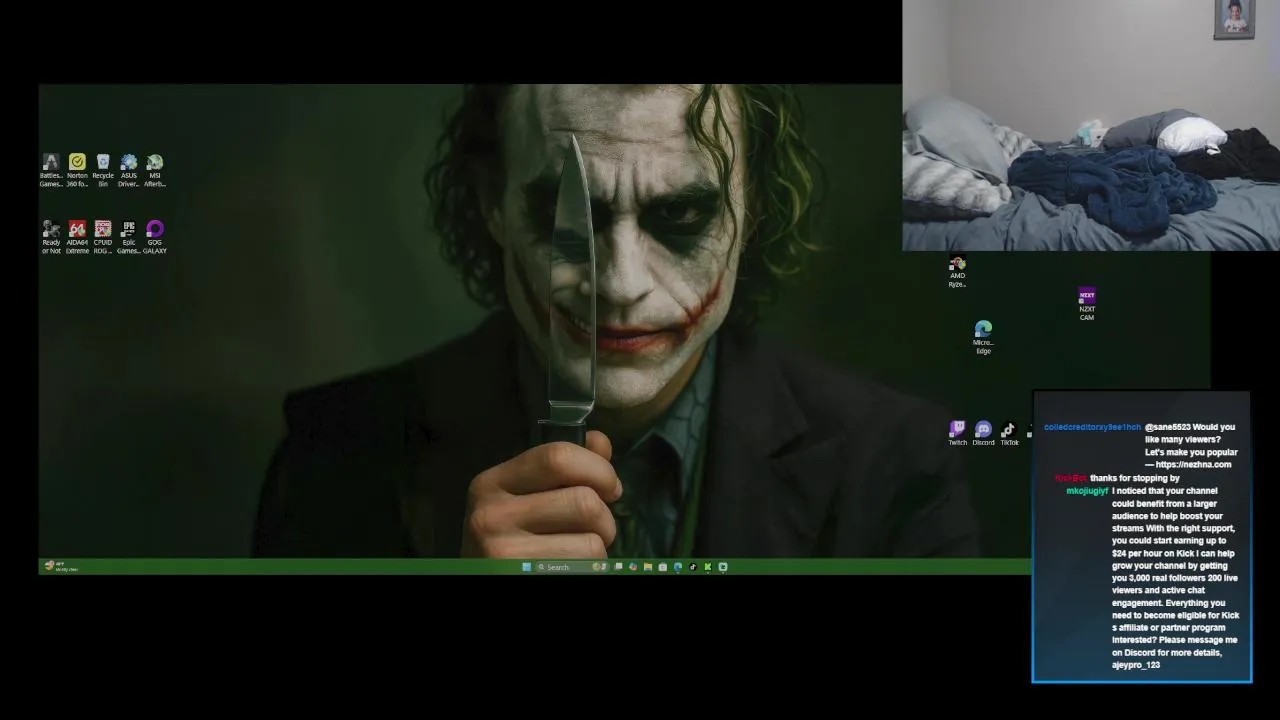Screen dimensions: 1280x720
Task: Open the Norton 360 desktop icon
Action: click(x=77, y=170)
